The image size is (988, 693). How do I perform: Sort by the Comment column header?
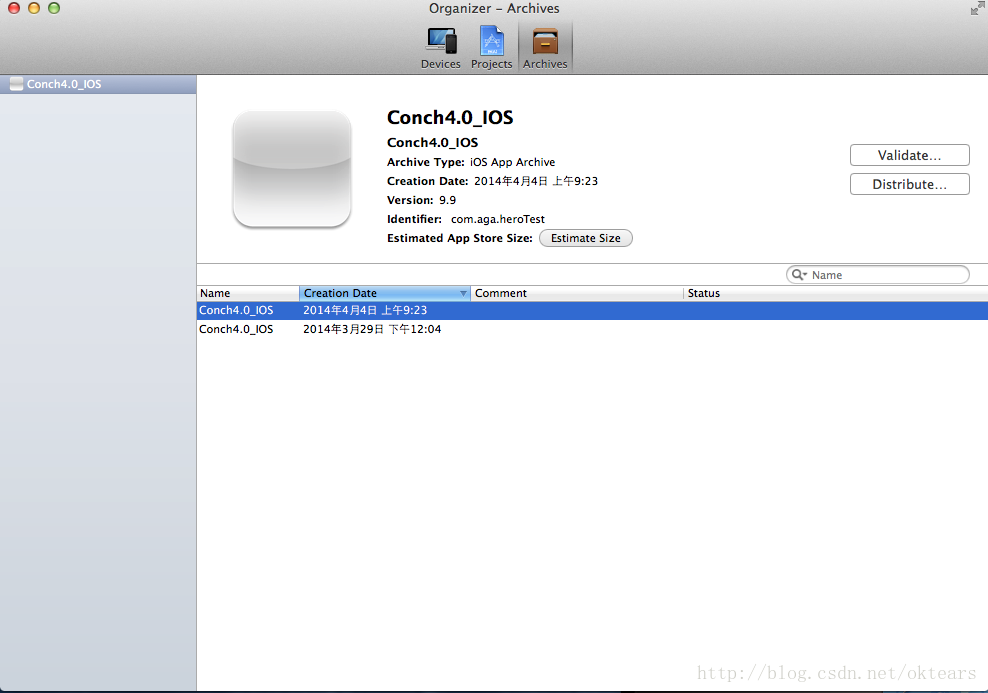pyautogui.click(x=577, y=293)
